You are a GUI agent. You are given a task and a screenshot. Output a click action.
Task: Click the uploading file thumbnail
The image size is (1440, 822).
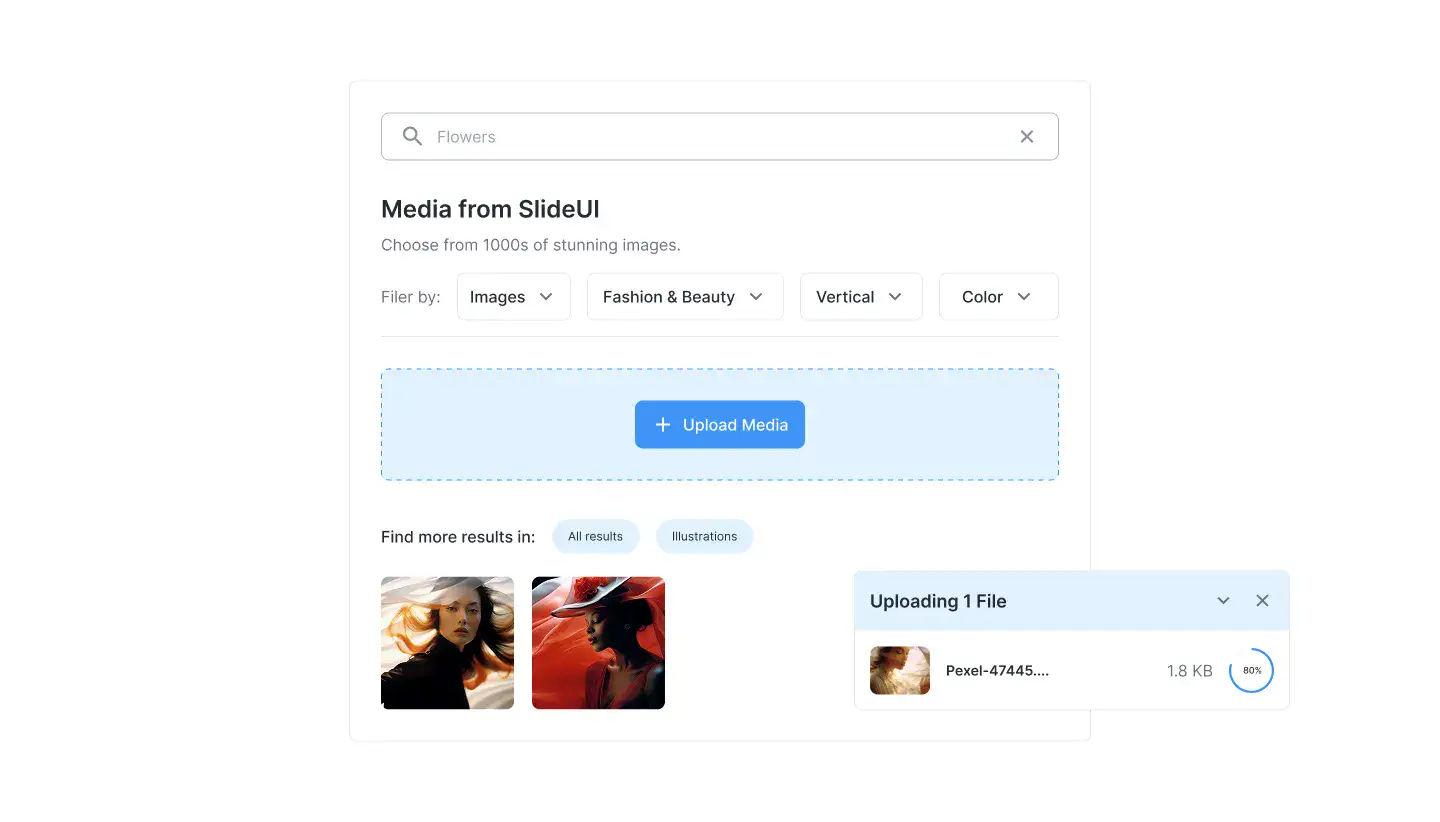point(900,671)
